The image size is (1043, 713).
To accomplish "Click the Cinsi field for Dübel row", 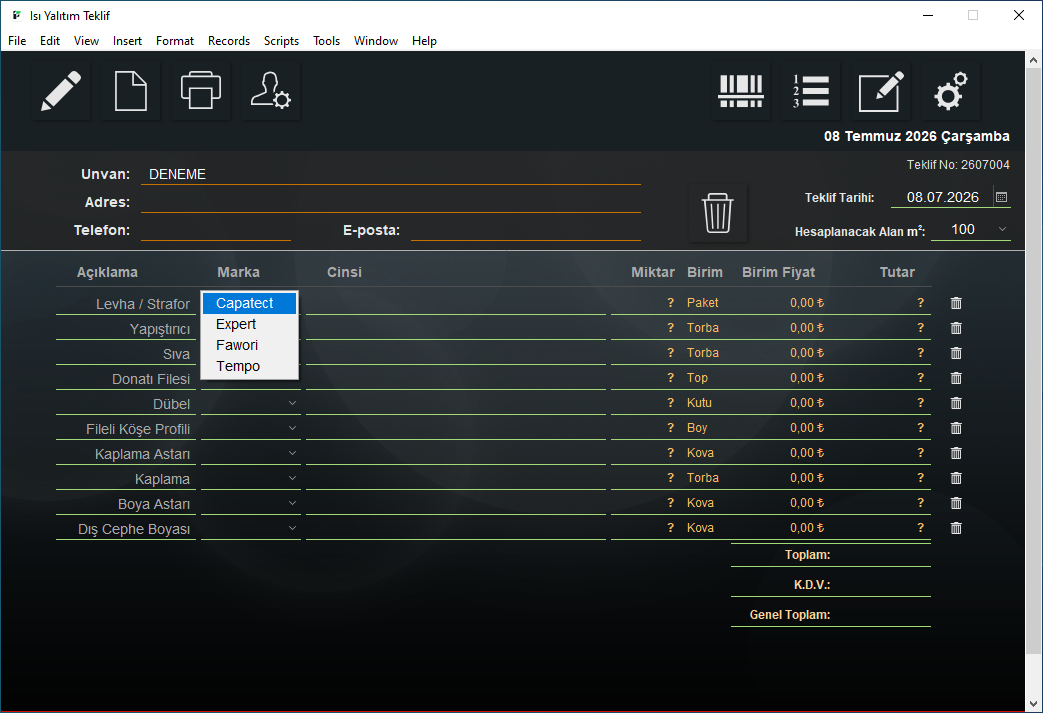I will pos(456,403).
